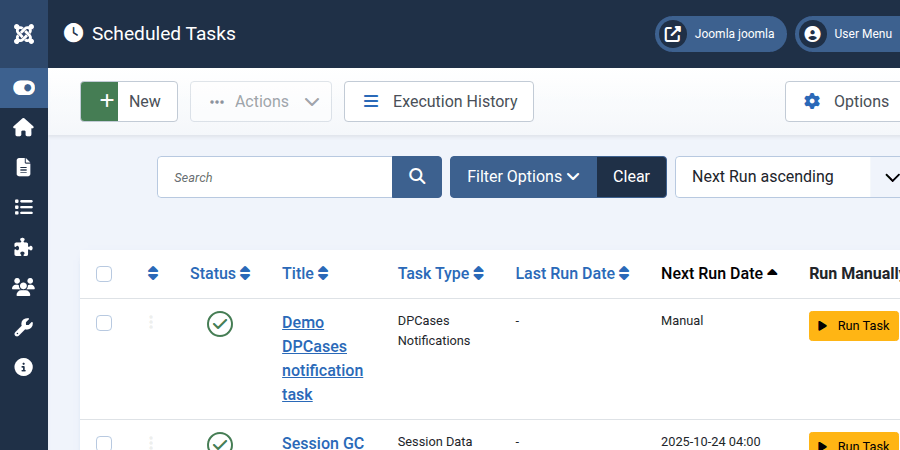Click the Joomla logo icon

coord(24,33)
